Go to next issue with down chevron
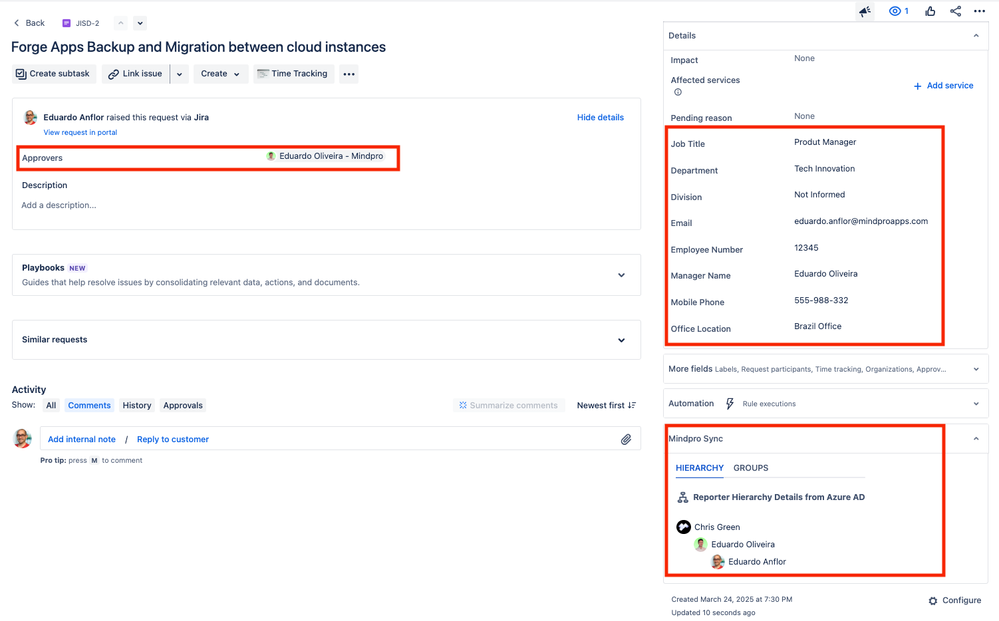This screenshot has width=999, height=621. coord(140,23)
